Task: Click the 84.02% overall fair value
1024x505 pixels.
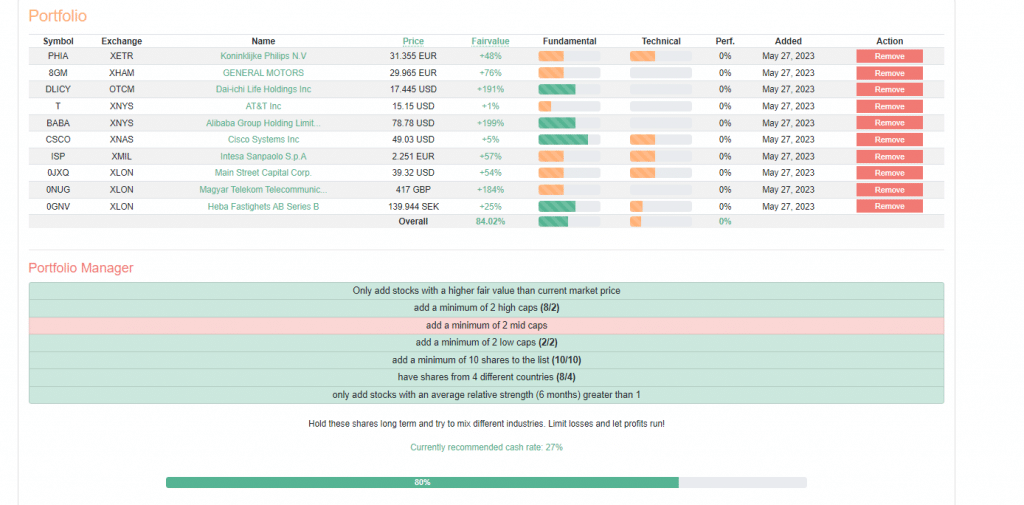Action: click(x=490, y=221)
